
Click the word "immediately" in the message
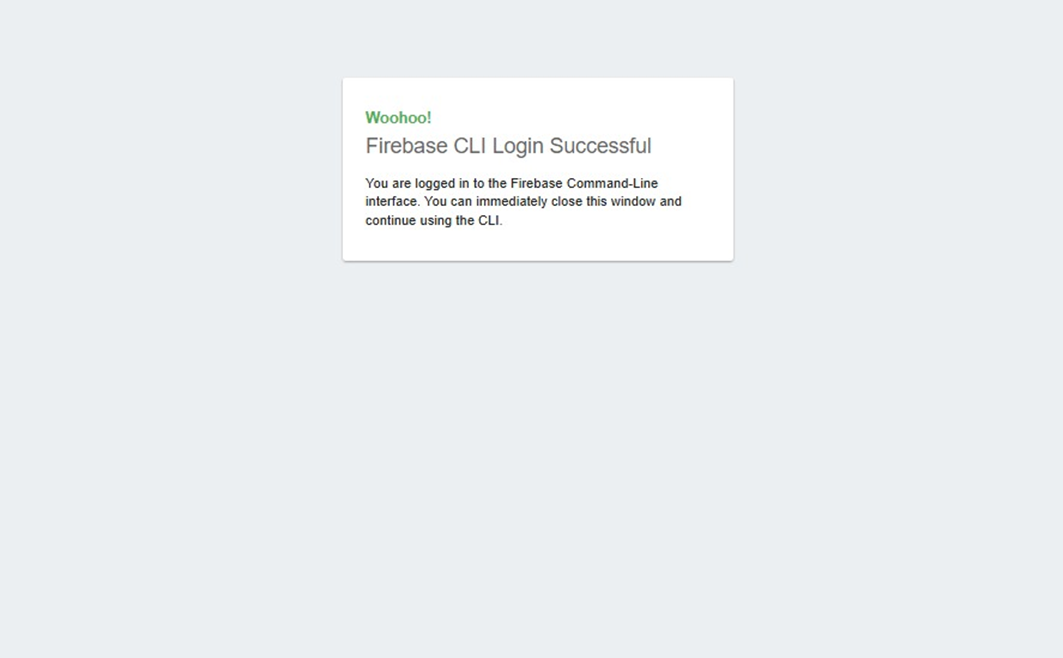pos(511,202)
